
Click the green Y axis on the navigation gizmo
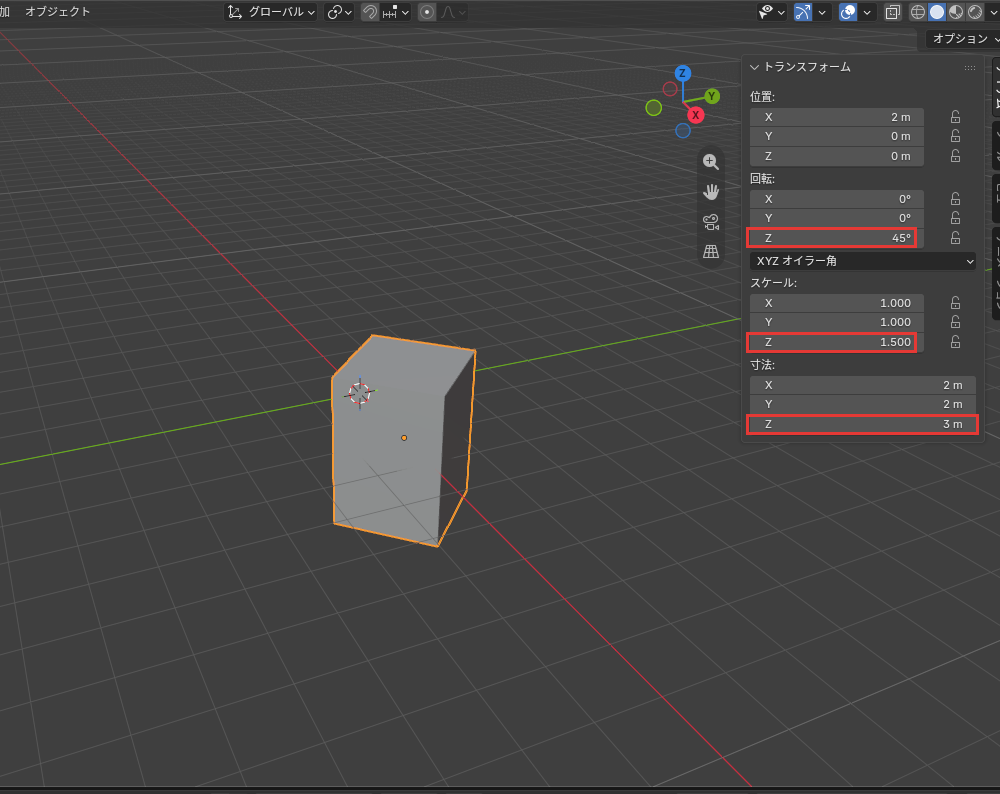pos(712,96)
